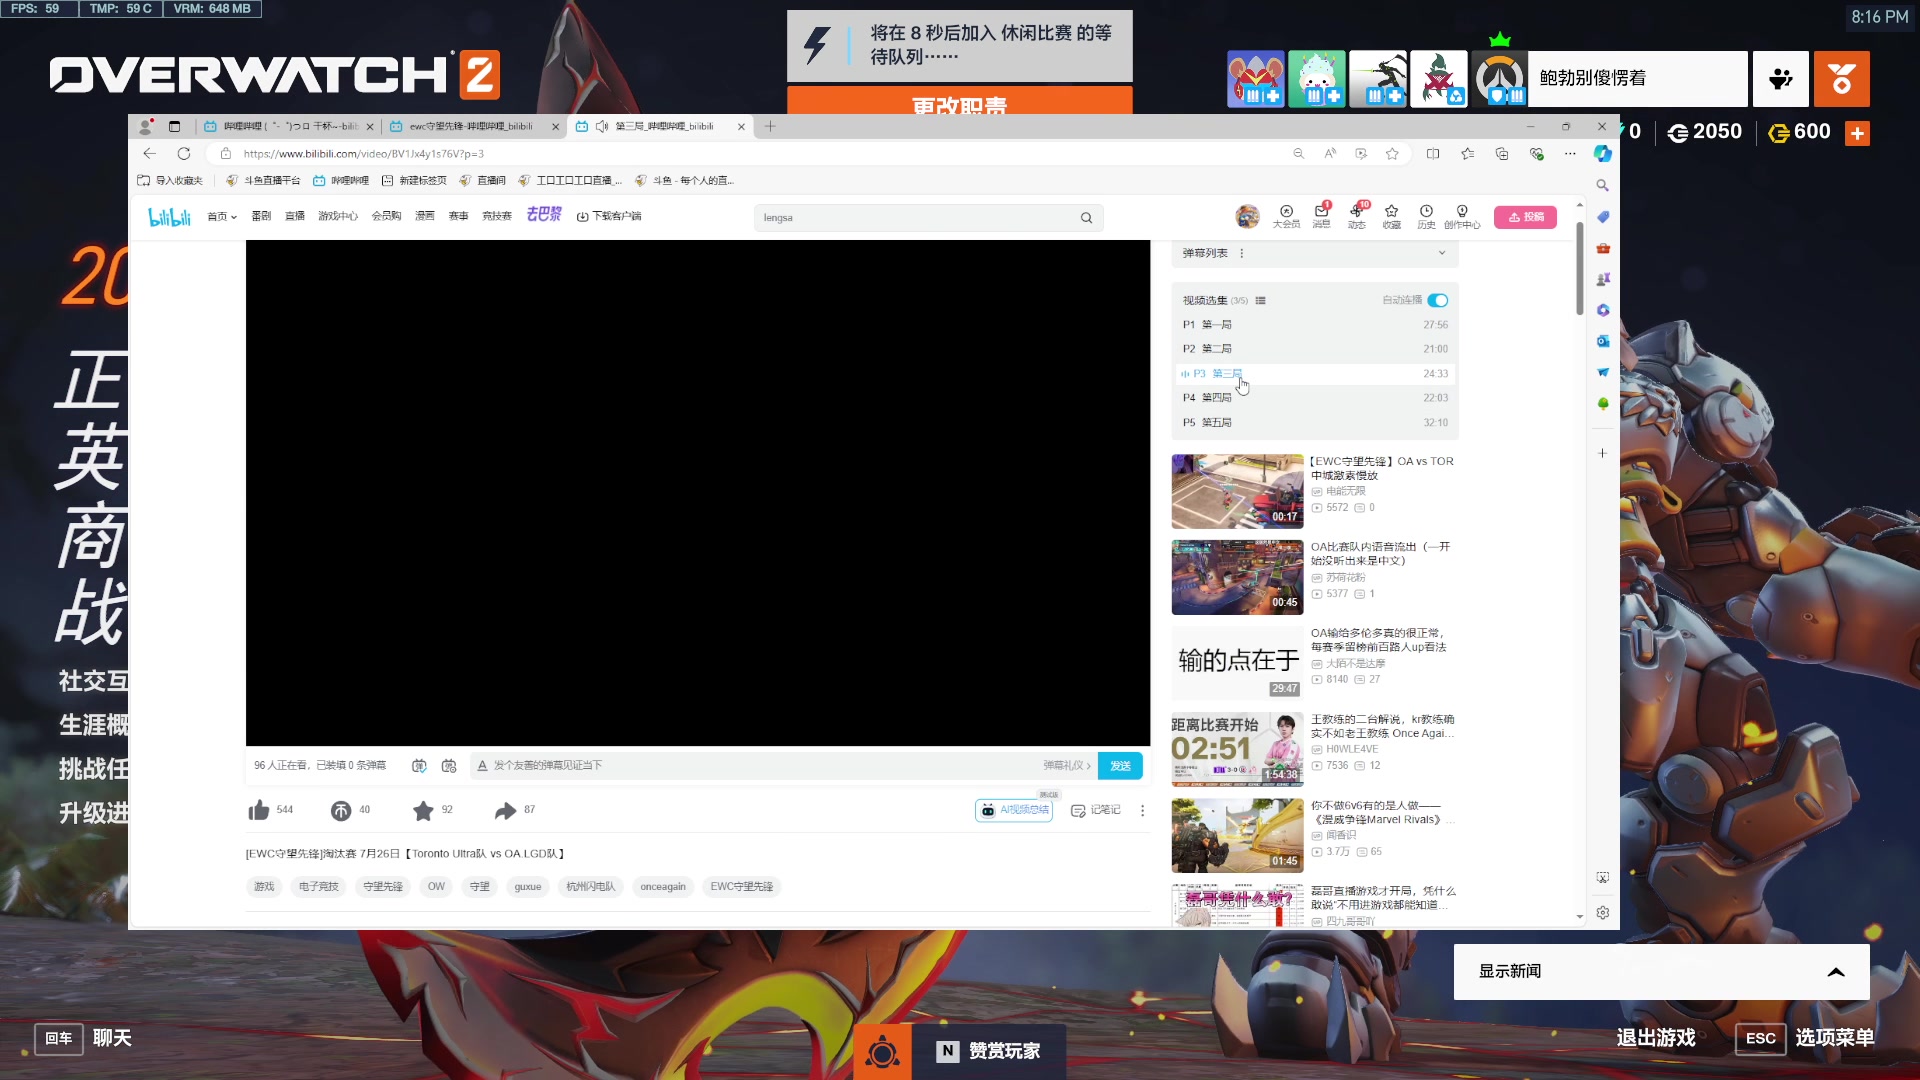Viewport: 1920px width, 1080px height.
Task: Click the Overwatch social group icon
Action: click(1780, 79)
